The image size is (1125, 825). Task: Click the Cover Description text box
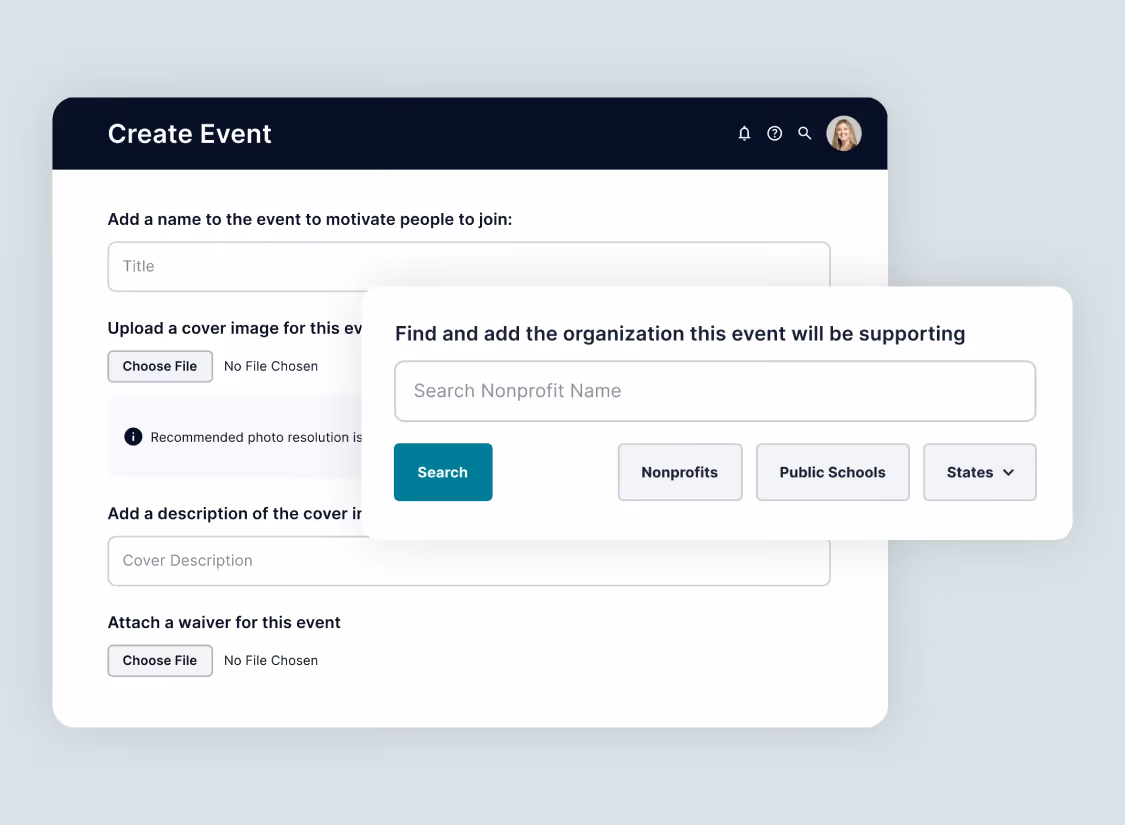250,561
